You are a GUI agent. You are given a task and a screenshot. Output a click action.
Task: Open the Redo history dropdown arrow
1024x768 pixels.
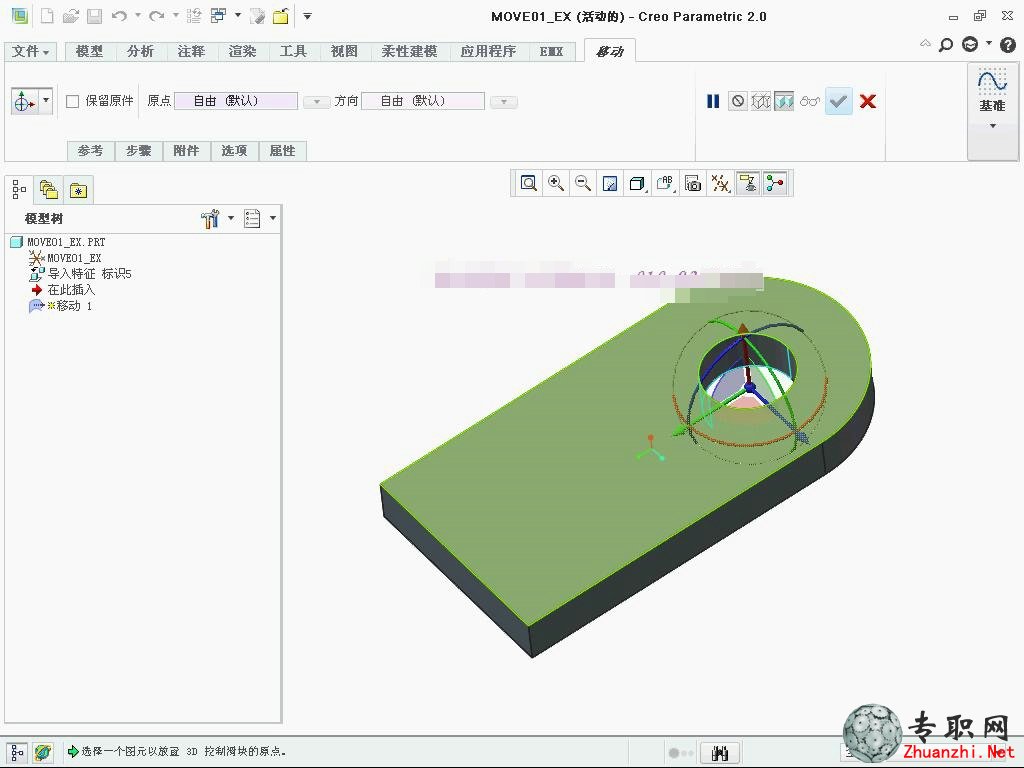click(176, 16)
